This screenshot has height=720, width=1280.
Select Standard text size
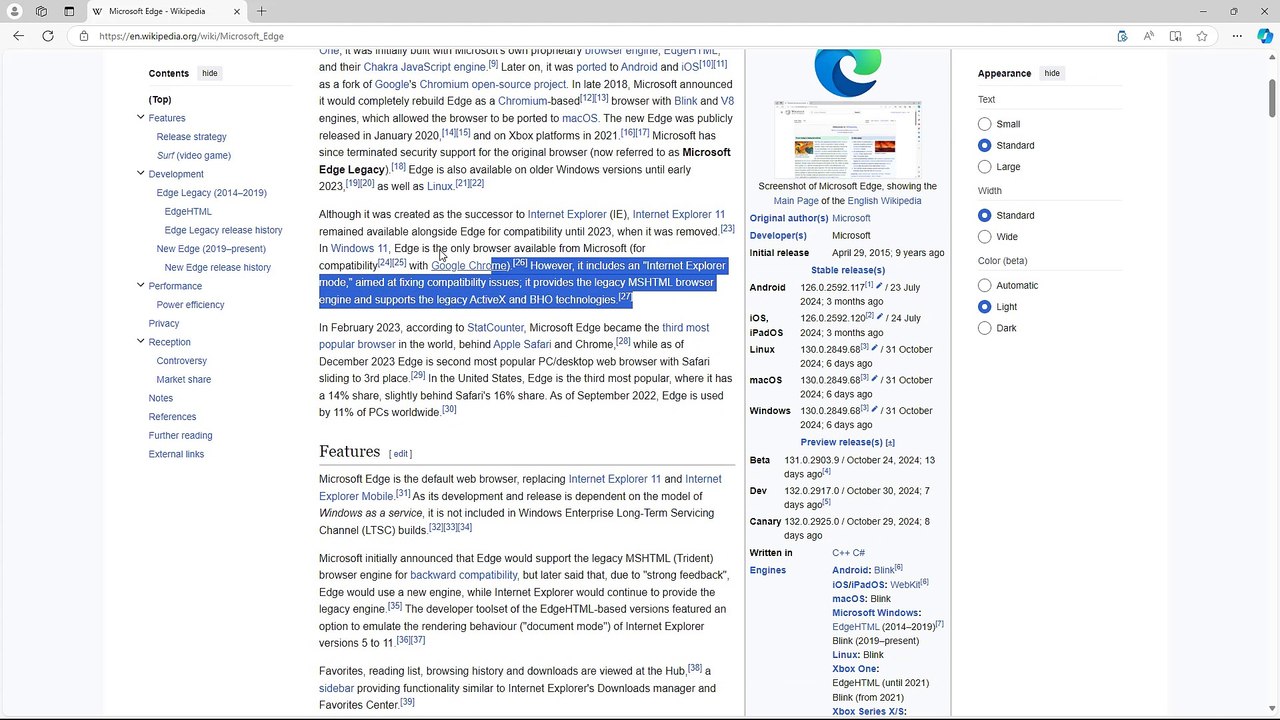pos(985,145)
